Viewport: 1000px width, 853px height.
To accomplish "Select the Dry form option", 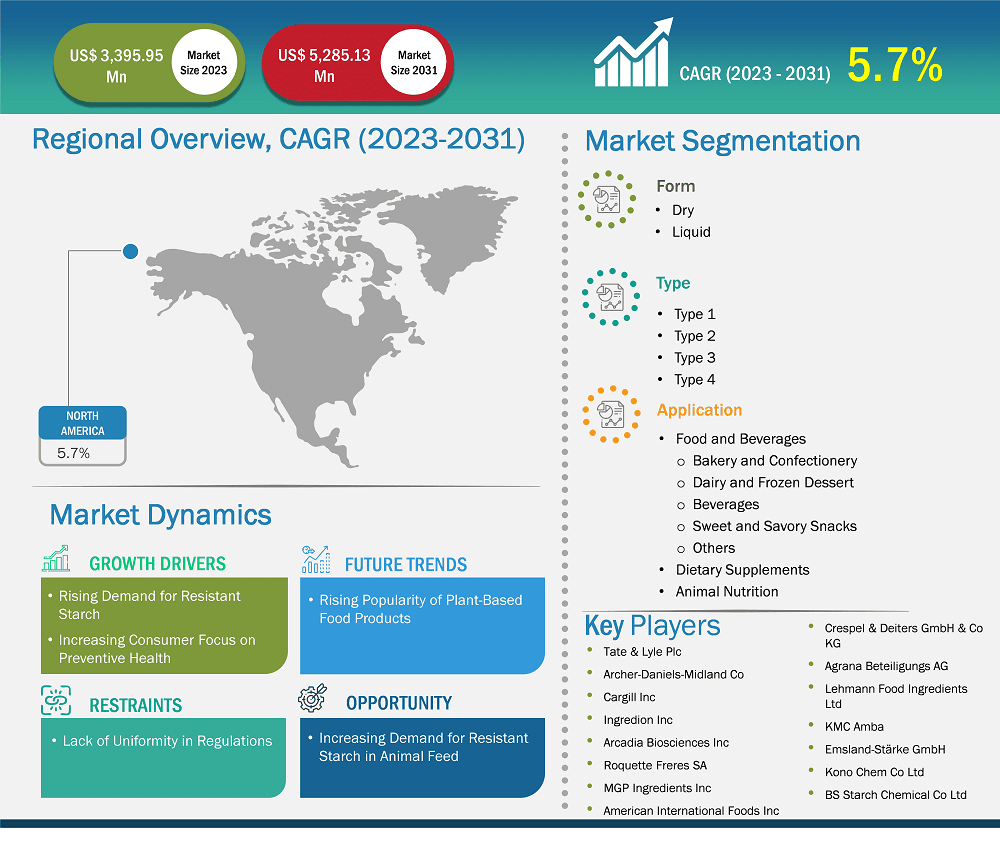I will [685, 210].
